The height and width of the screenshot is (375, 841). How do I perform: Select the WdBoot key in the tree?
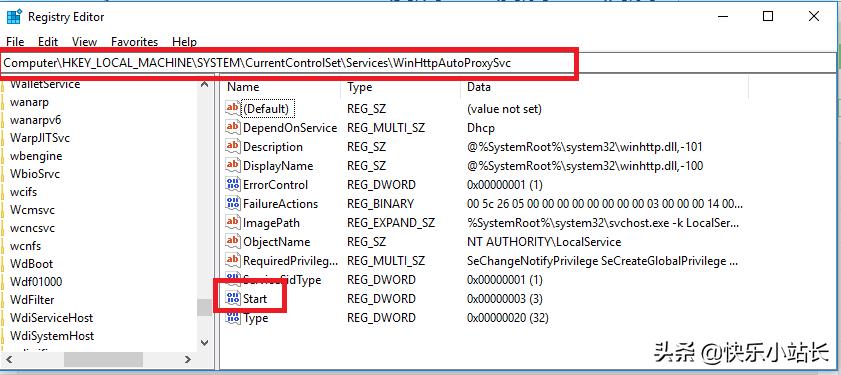32,264
